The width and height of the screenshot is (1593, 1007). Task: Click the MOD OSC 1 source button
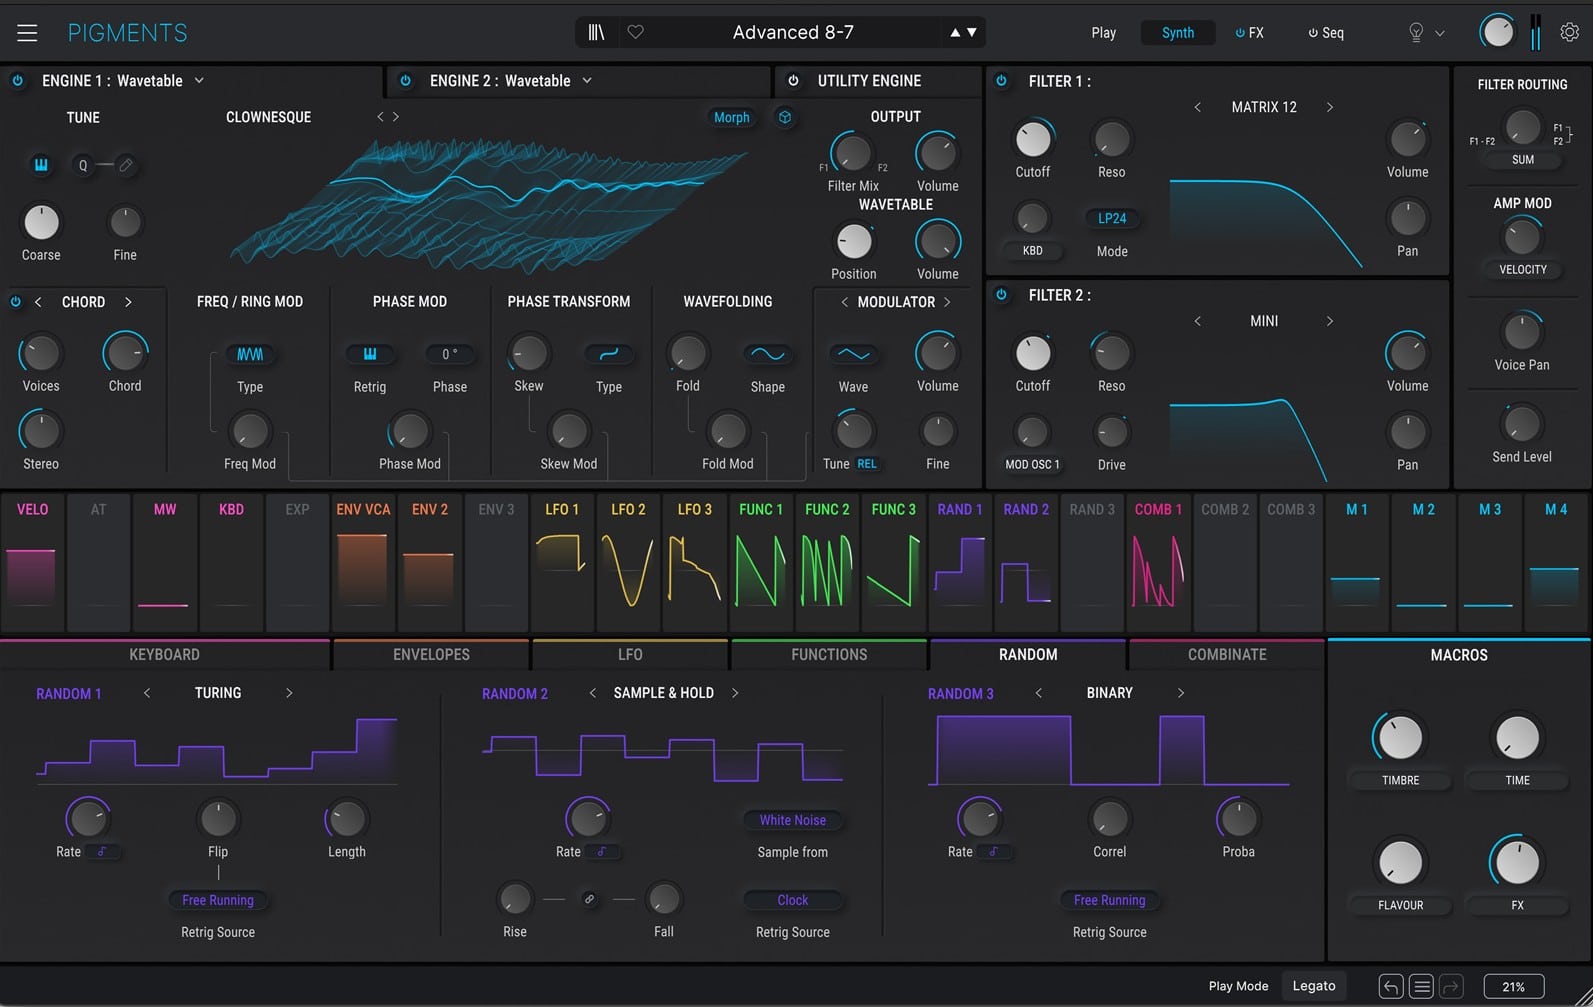pyautogui.click(x=1032, y=465)
